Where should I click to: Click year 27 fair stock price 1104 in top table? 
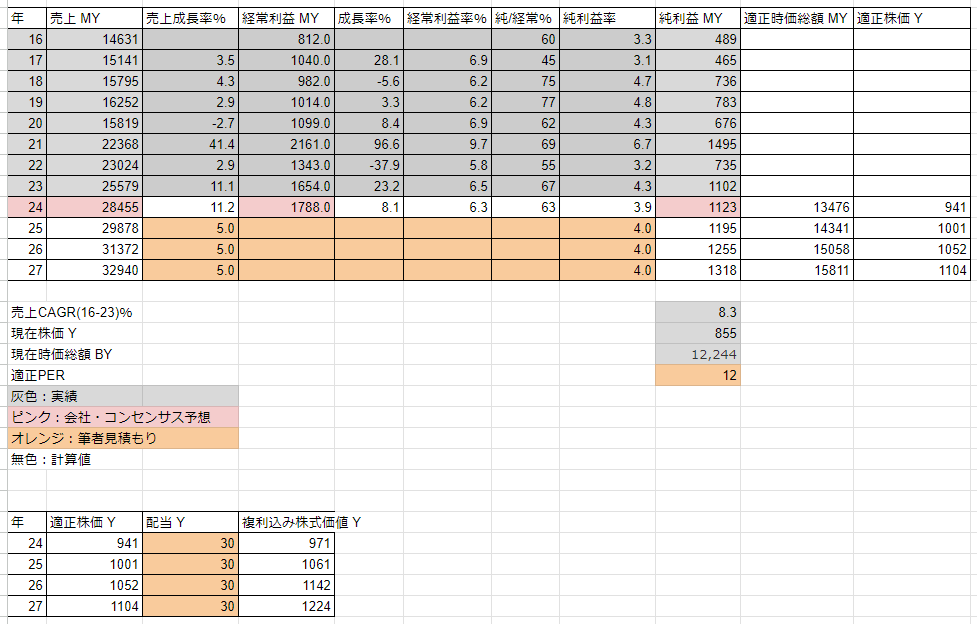(912, 270)
